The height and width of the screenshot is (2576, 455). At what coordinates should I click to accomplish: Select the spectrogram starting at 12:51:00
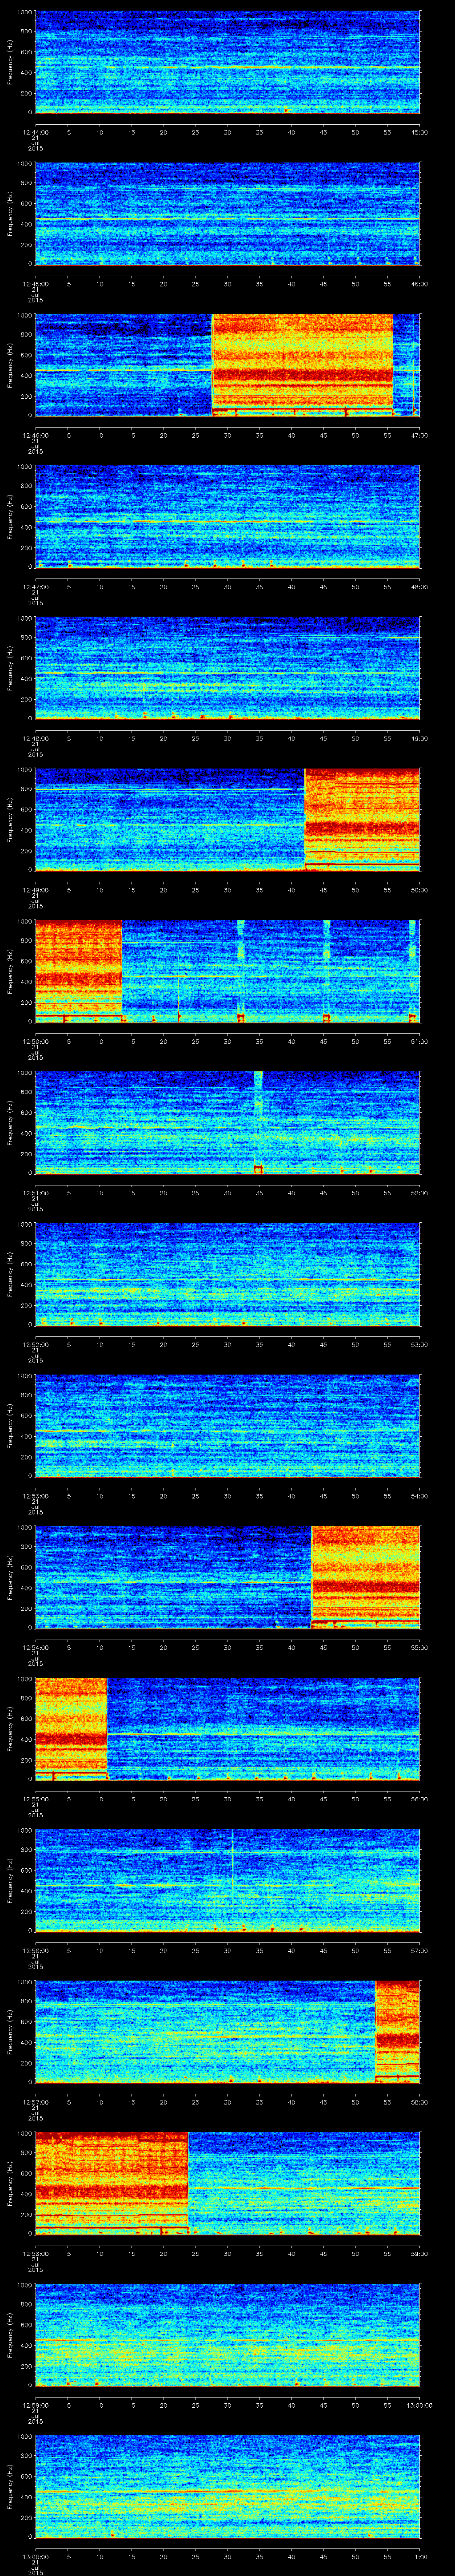coord(228,1122)
